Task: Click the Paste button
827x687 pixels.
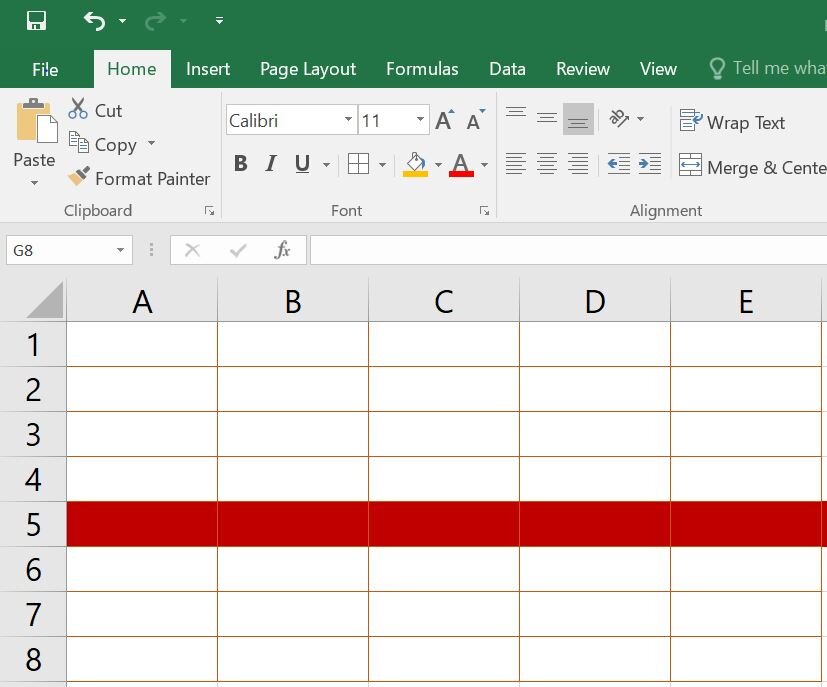Action: coord(34,142)
